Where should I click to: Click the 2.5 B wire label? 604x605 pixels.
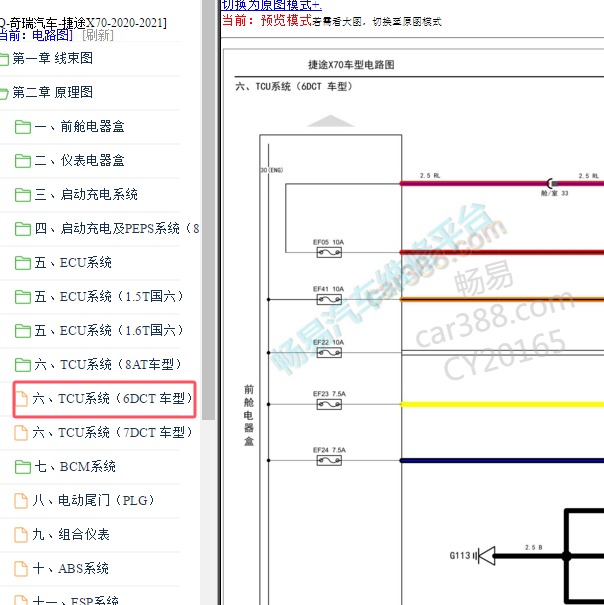pyautogui.click(x=534, y=548)
